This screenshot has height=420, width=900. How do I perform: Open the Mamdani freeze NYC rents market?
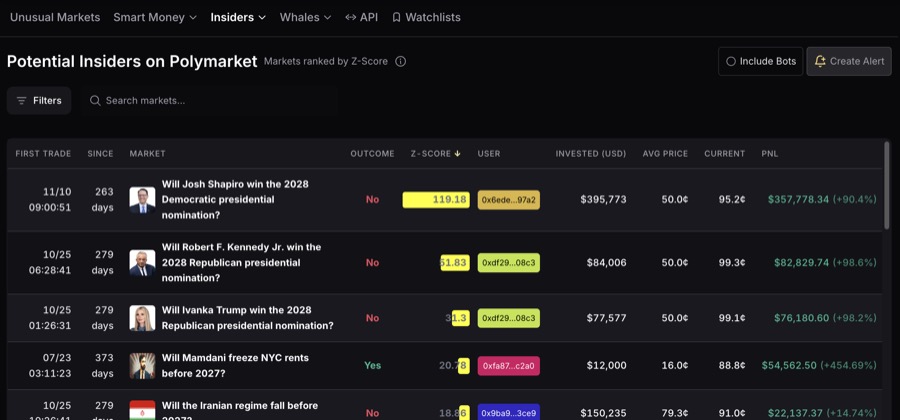tap(235, 365)
